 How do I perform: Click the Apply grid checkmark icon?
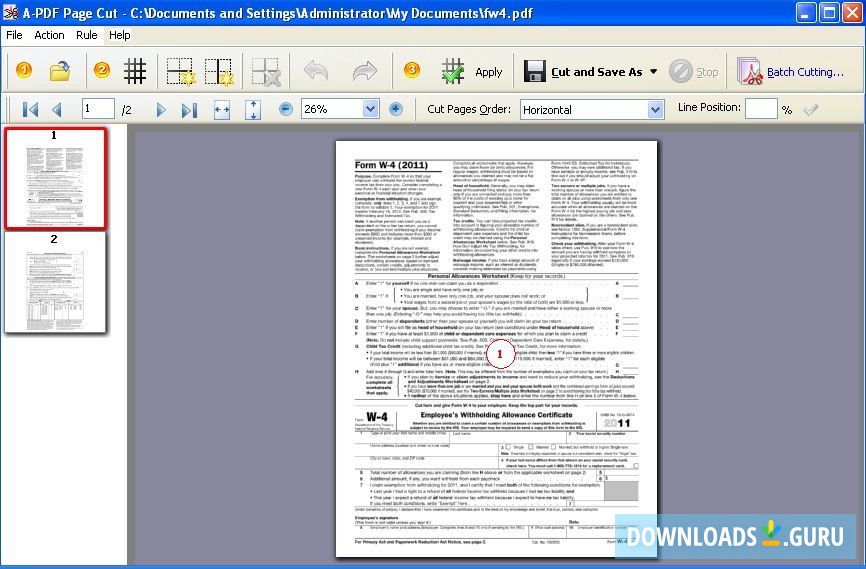tap(453, 72)
